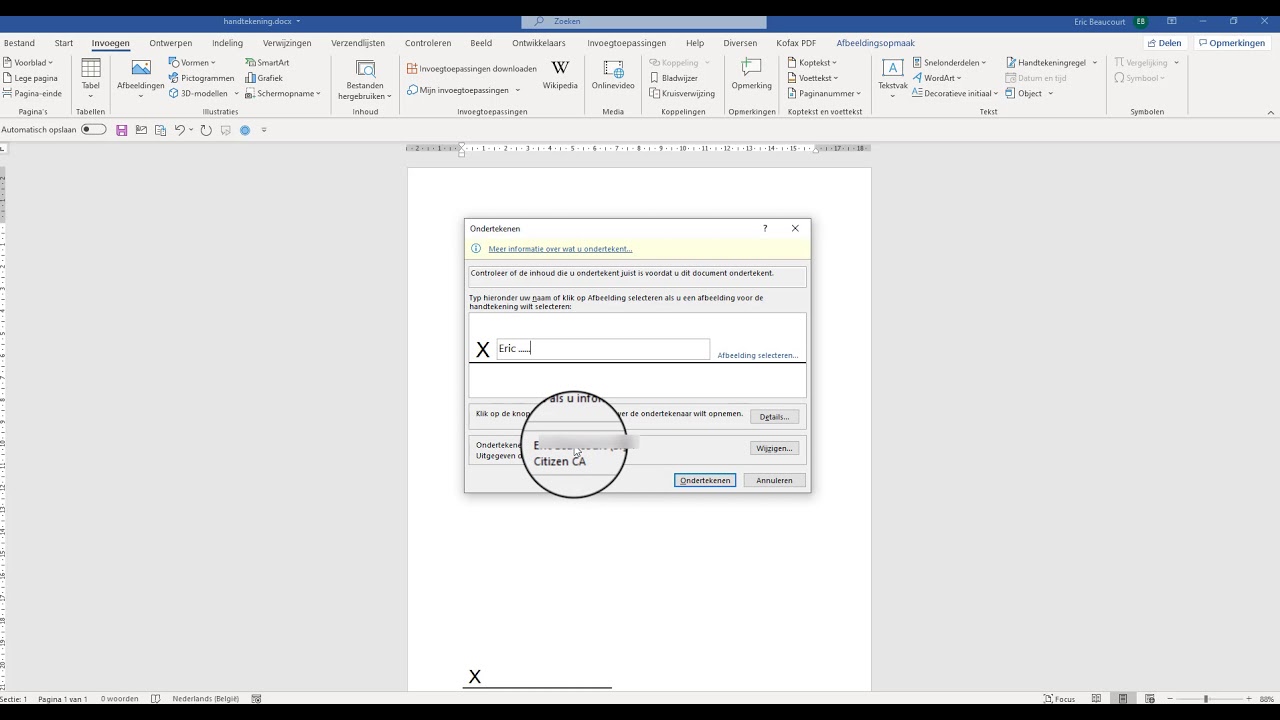
Task: Click Afbeelding selecteren... link
Action: coord(757,355)
